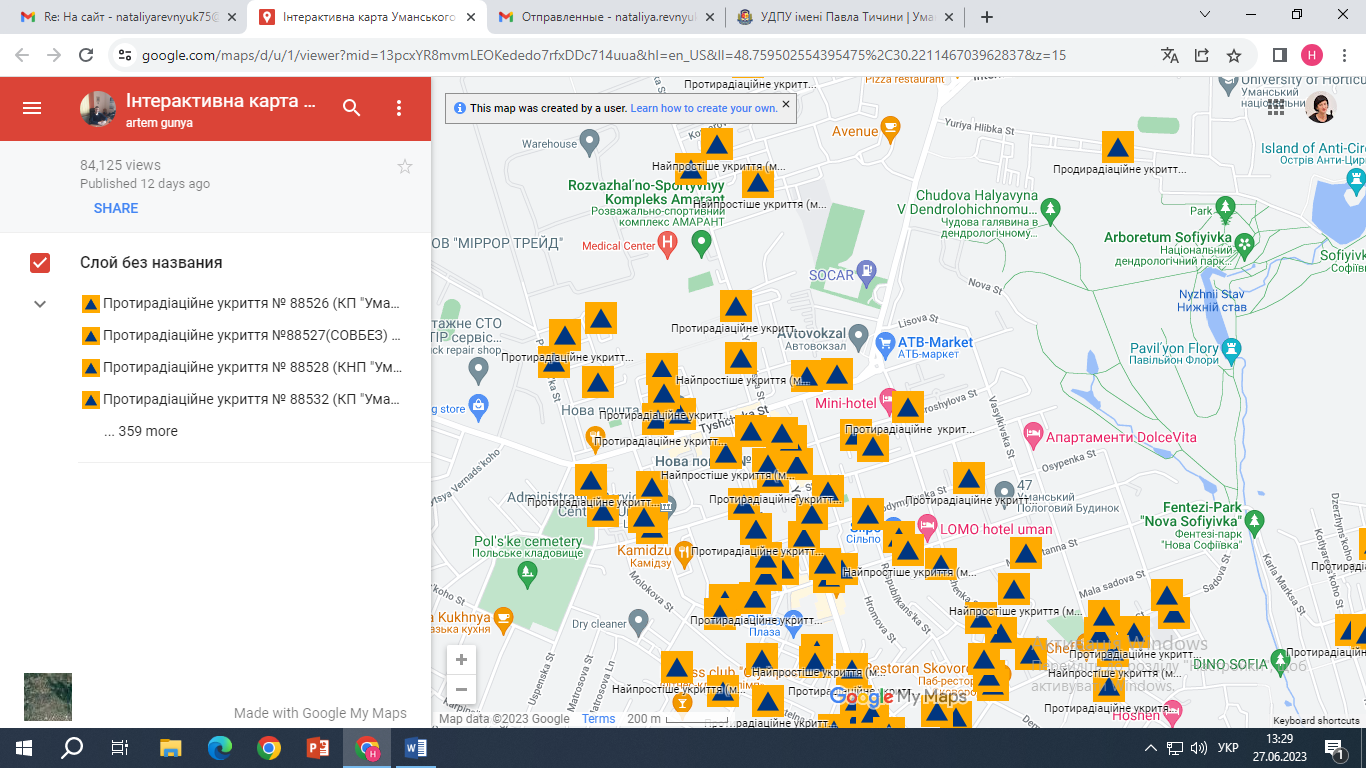Close the "map was created by a user" notice
The height and width of the screenshot is (768, 1366).
(786, 104)
